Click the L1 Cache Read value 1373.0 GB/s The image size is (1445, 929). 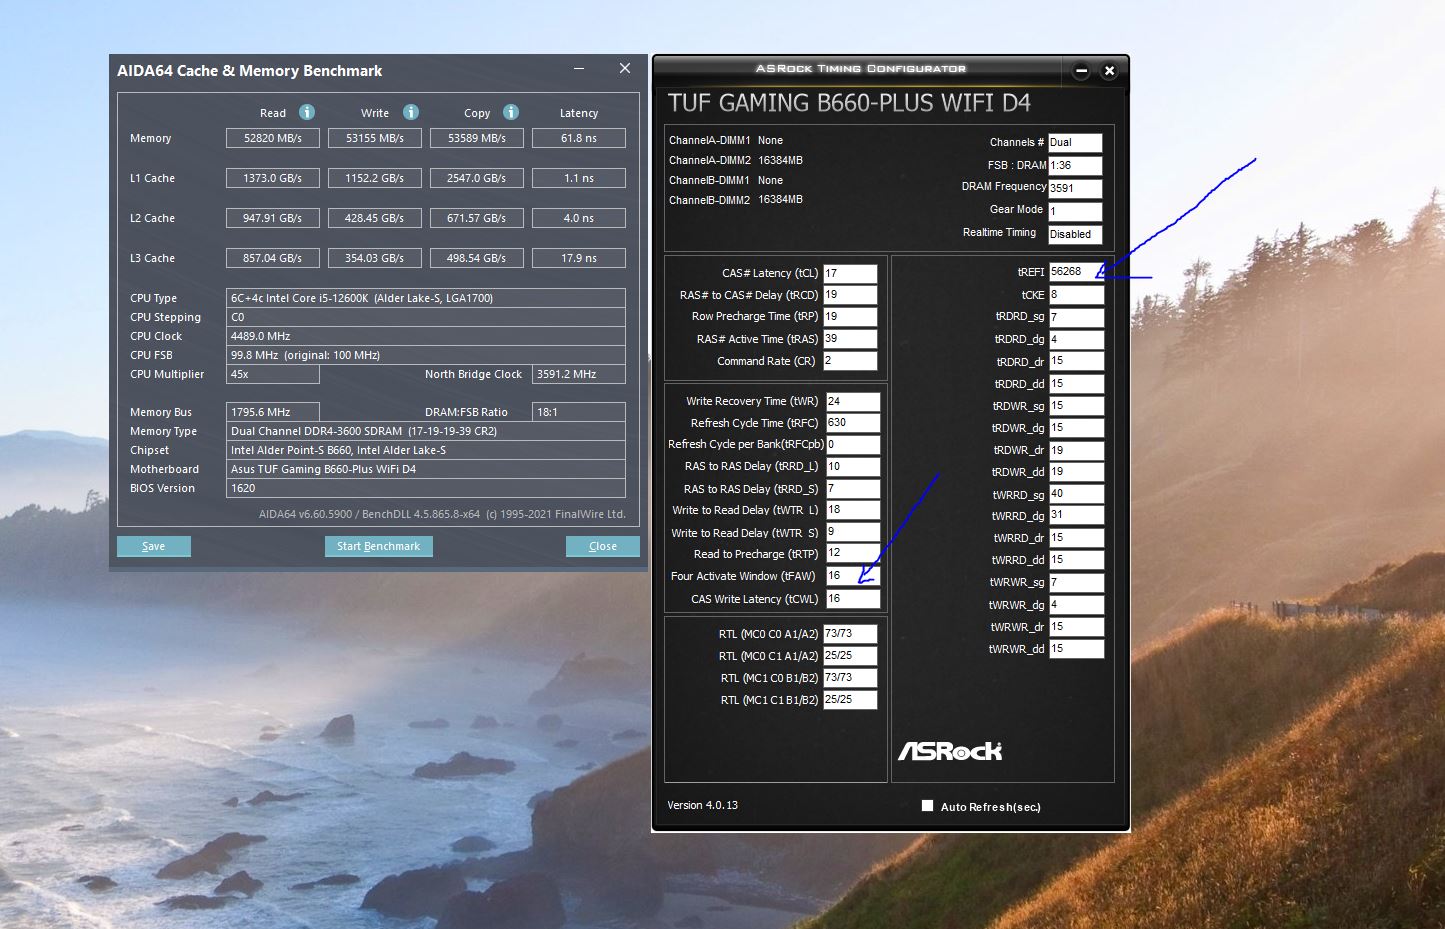(x=273, y=178)
